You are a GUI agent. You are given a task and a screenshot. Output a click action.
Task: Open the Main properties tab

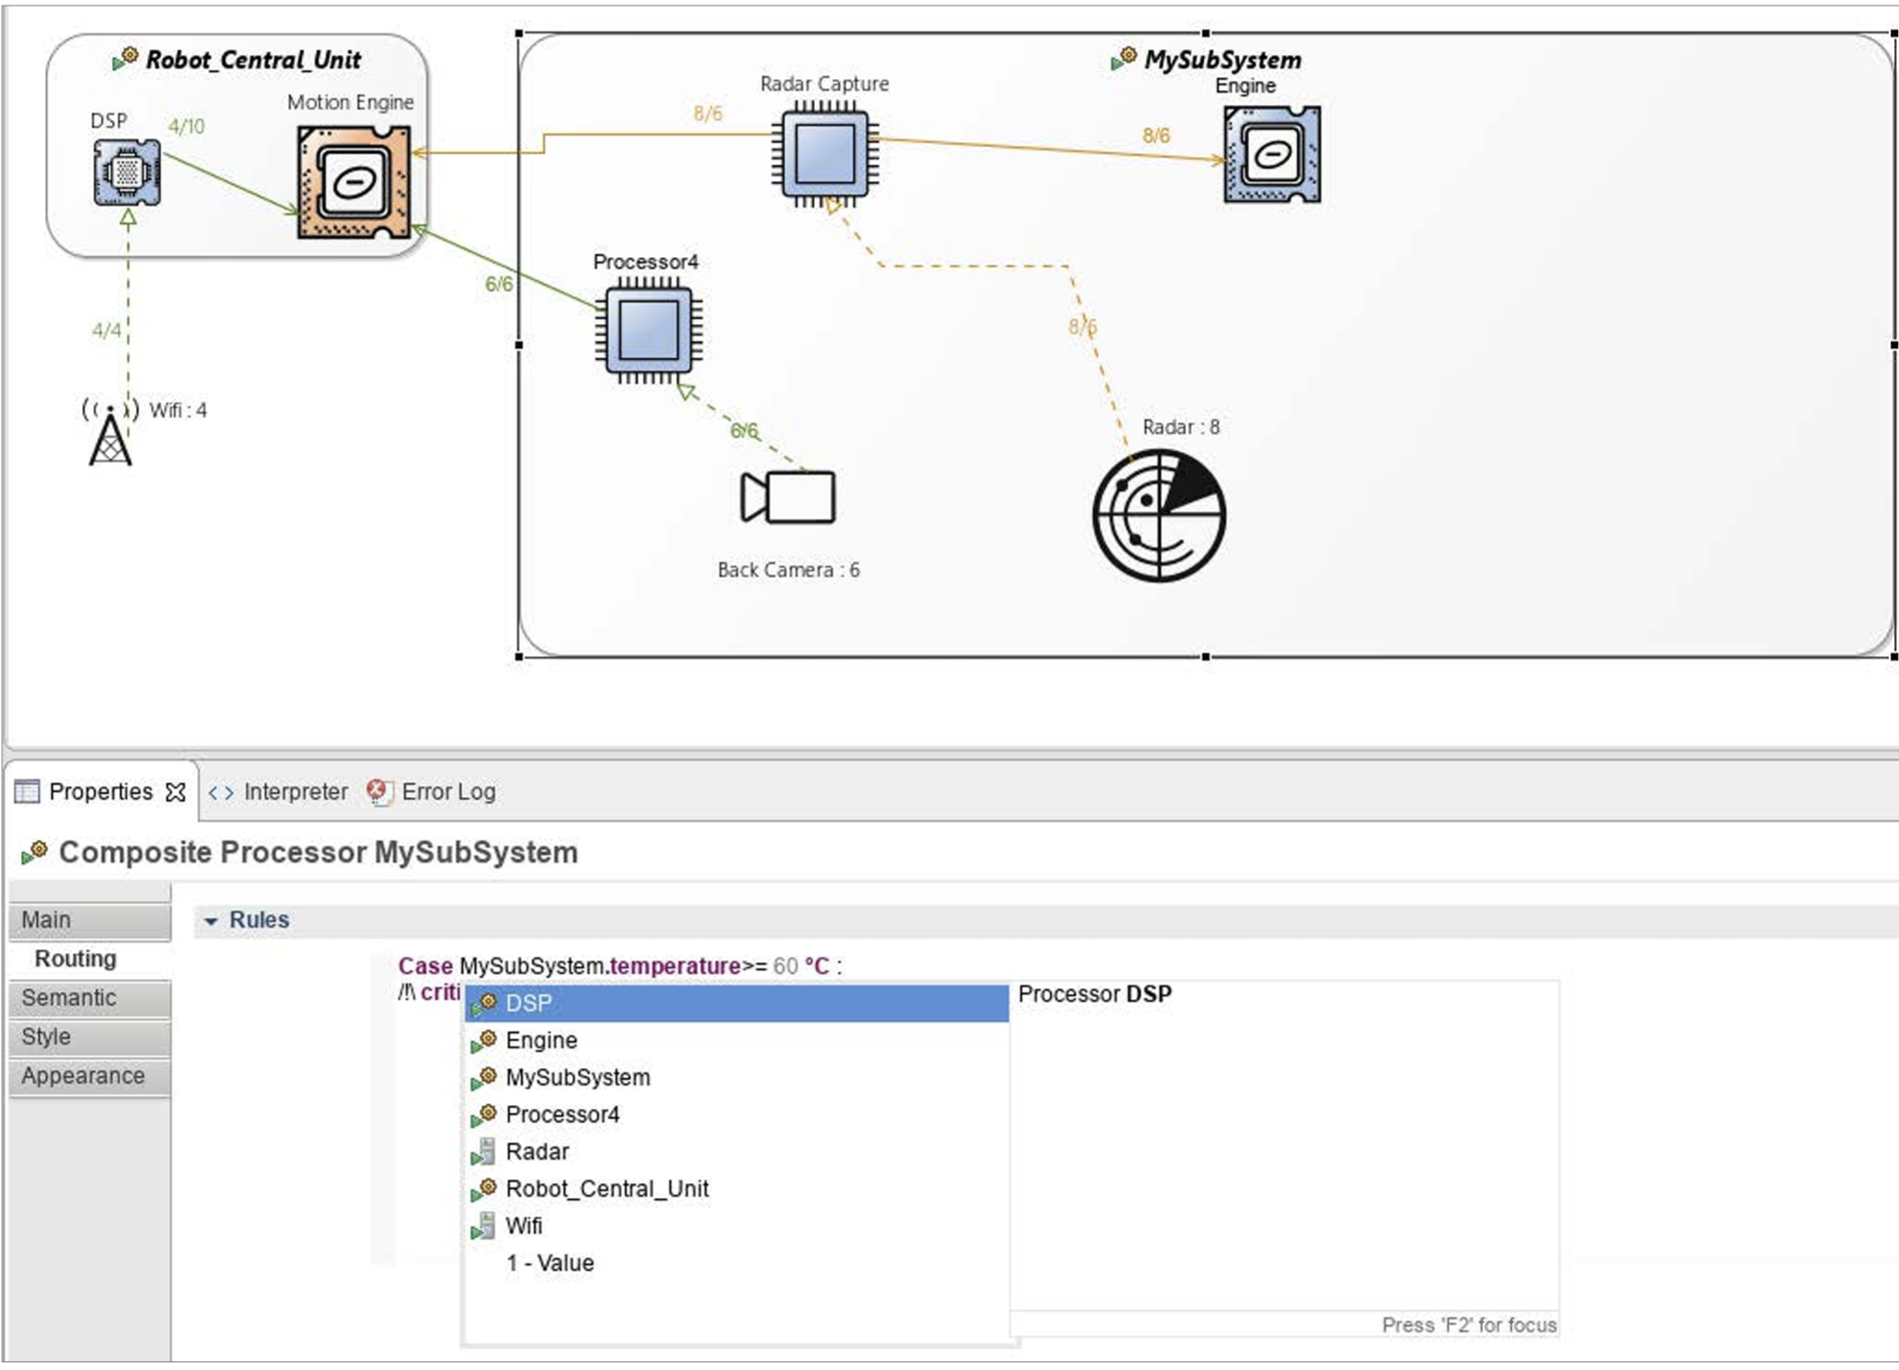point(90,920)
